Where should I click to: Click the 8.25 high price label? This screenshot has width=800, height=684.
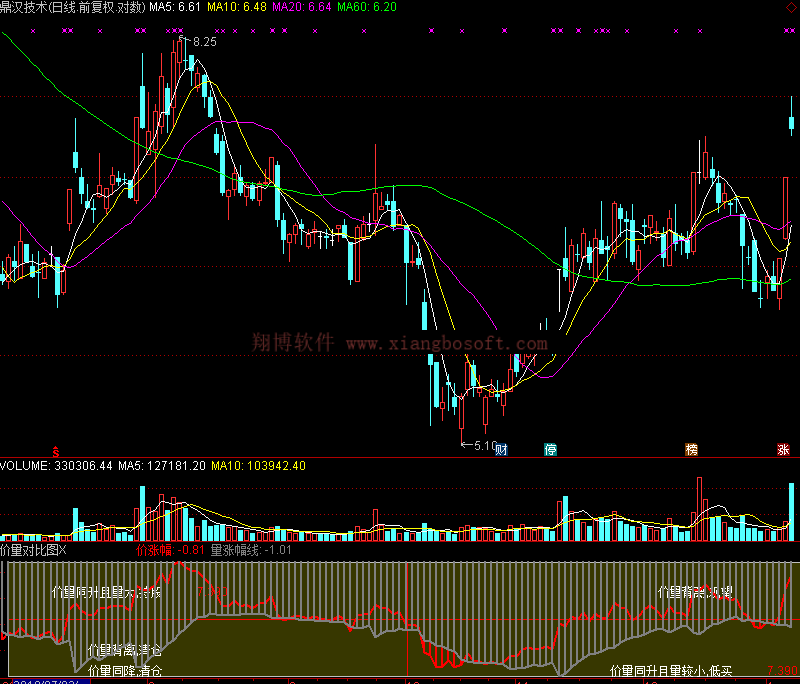click(205, 42)
